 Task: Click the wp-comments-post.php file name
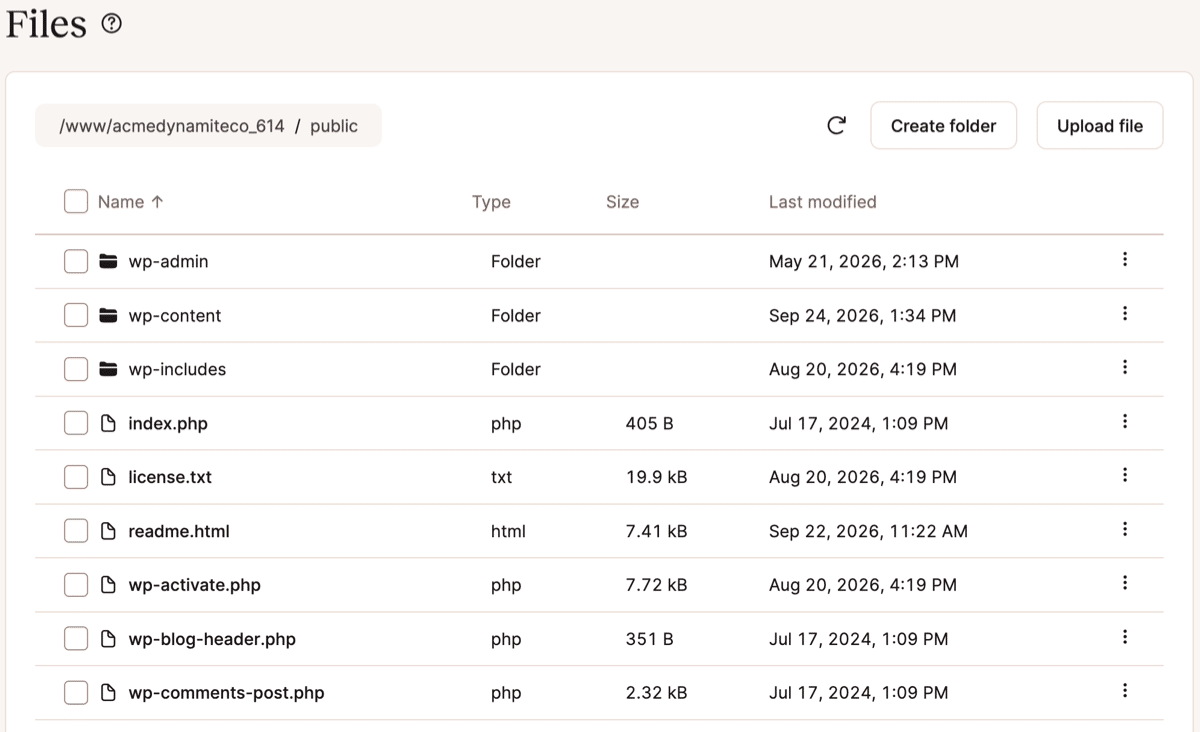click(x=226, y=693)
